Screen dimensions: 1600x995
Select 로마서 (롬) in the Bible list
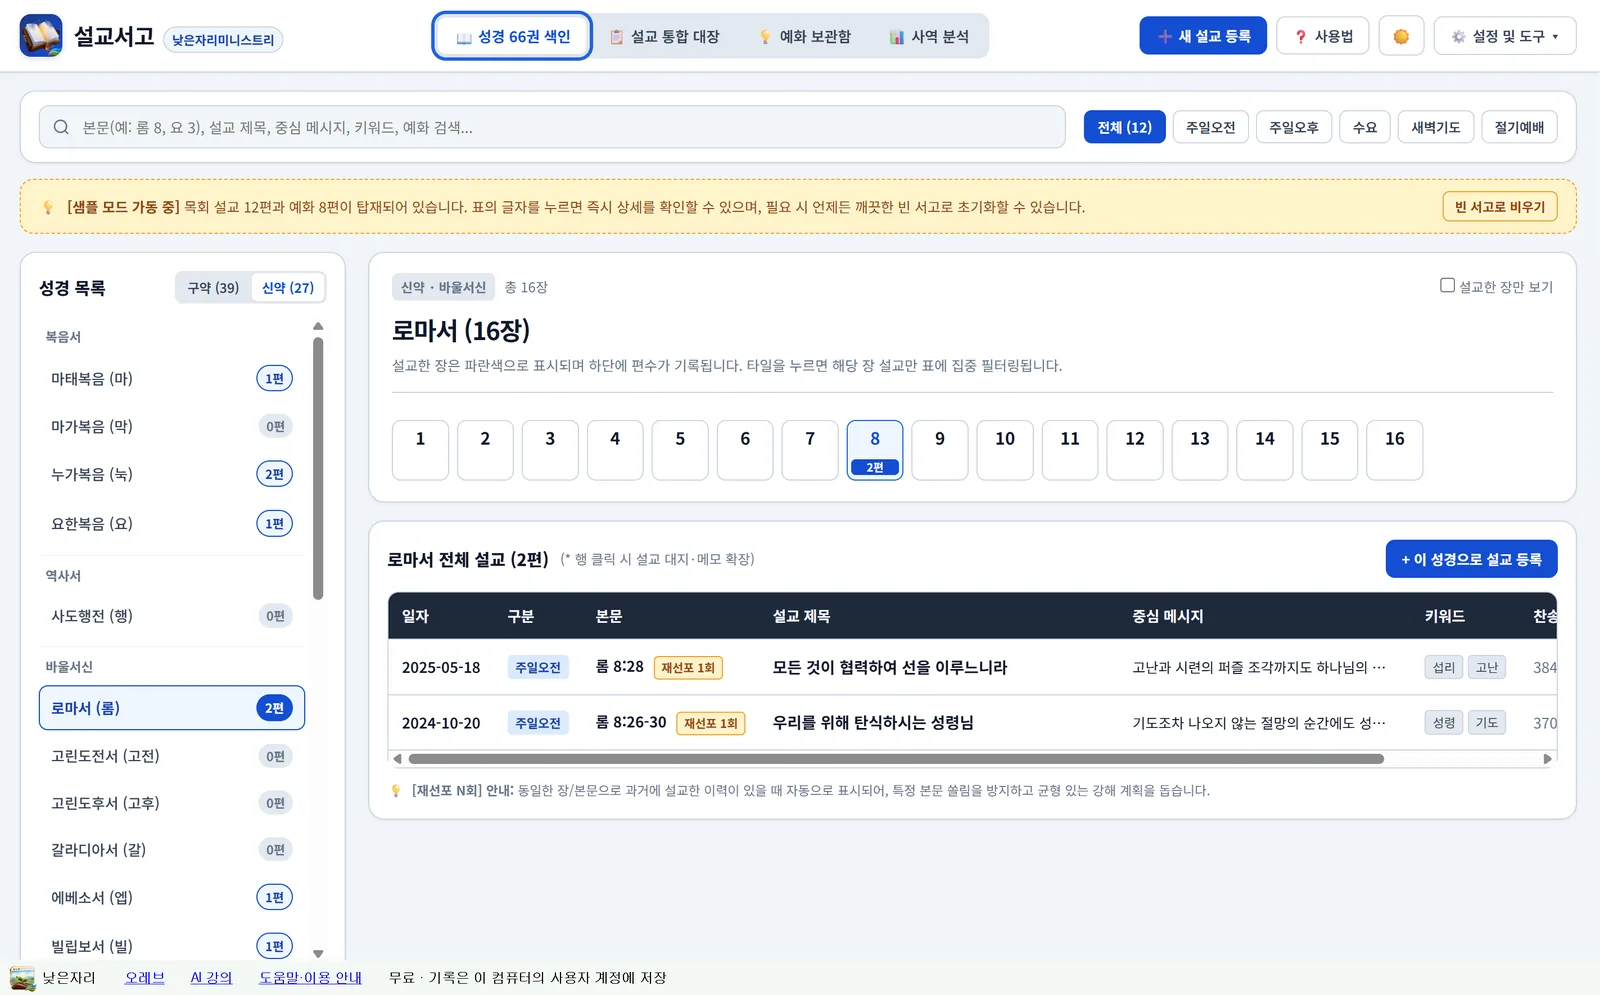[172, 708]
